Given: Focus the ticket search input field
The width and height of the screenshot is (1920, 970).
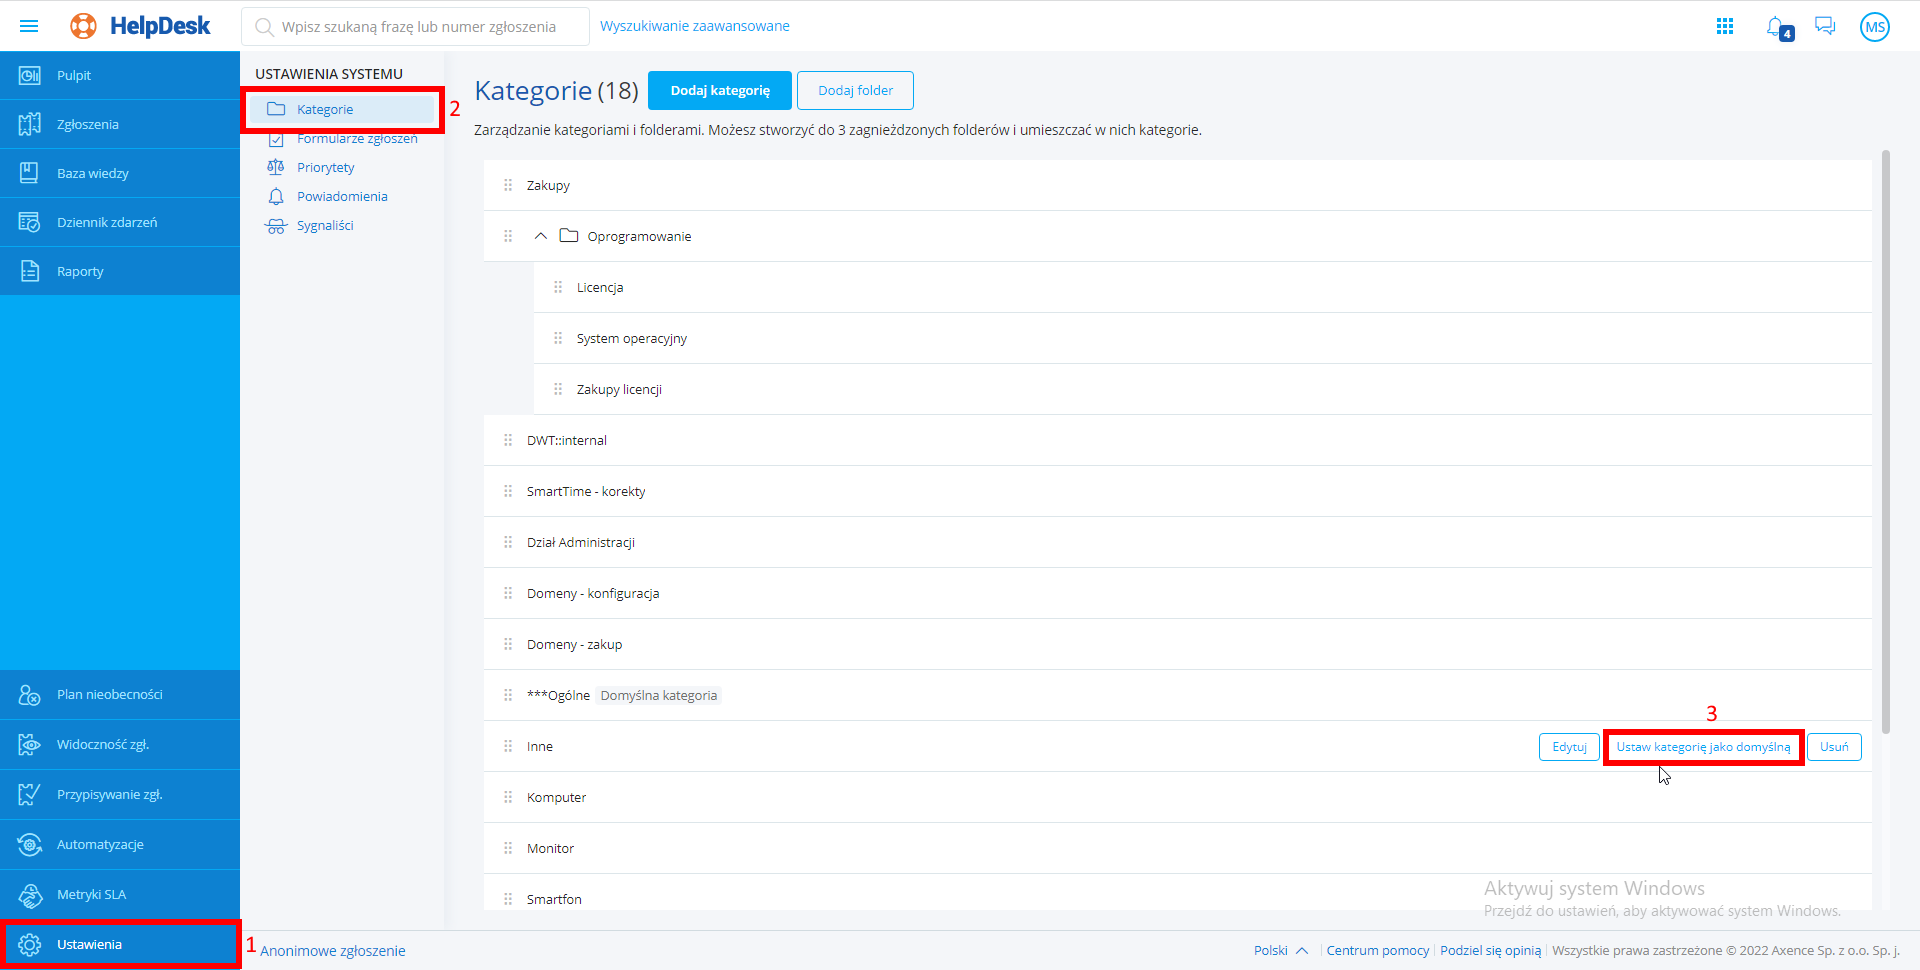Looking at the screenshot, I should (415, 27).
